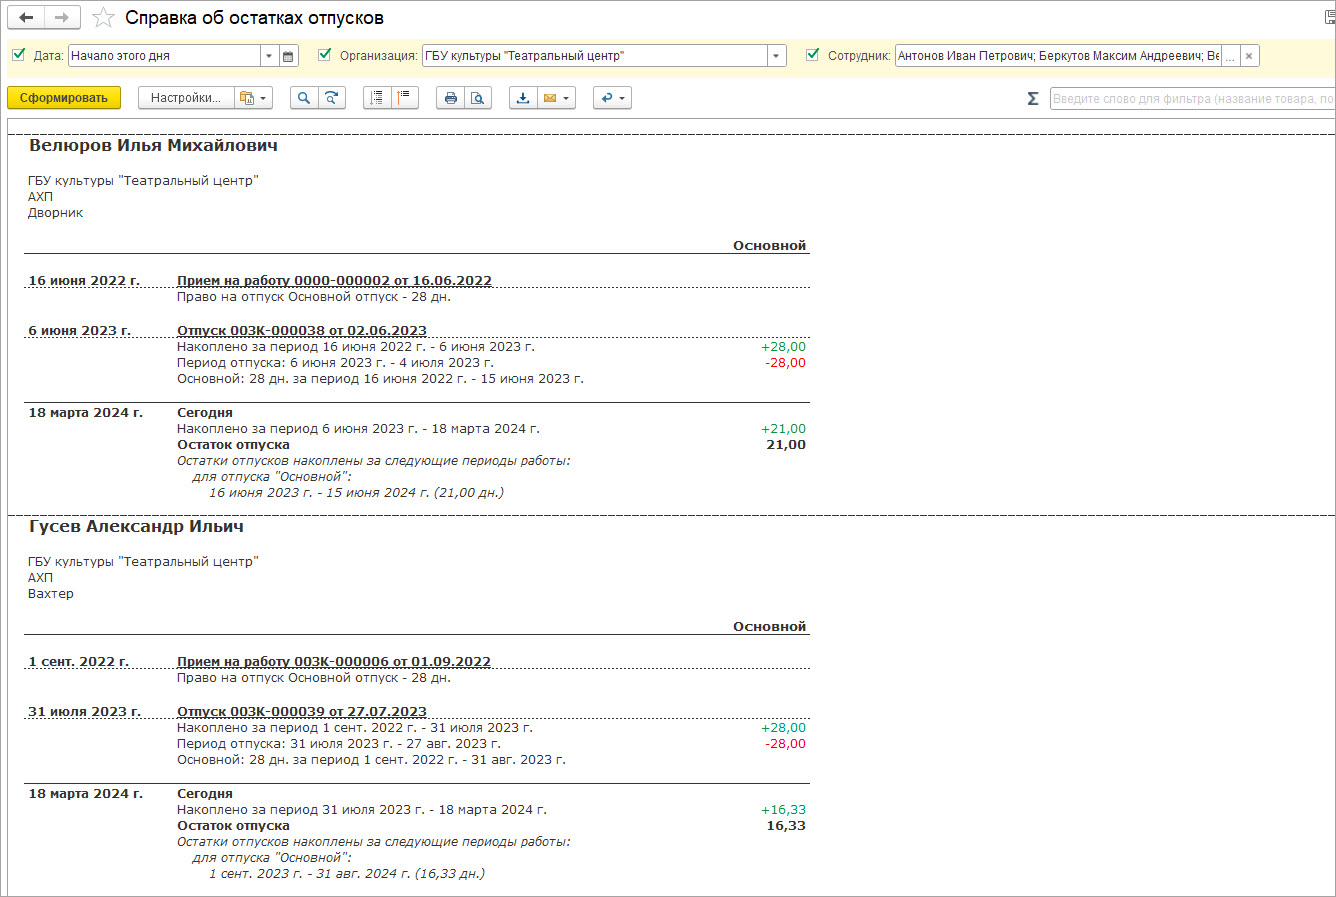The height and width of the screenshot is (897, 1336).
Task: Select position text Дворник
Action: click(x=56, y=213)
